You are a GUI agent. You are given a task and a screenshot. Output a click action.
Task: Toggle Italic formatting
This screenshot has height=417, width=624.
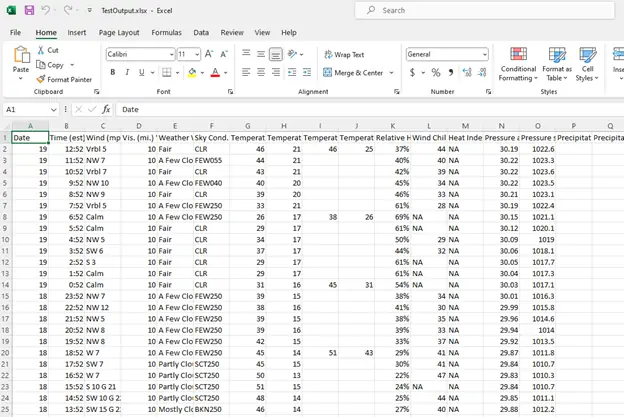click(x=127, y=72)
